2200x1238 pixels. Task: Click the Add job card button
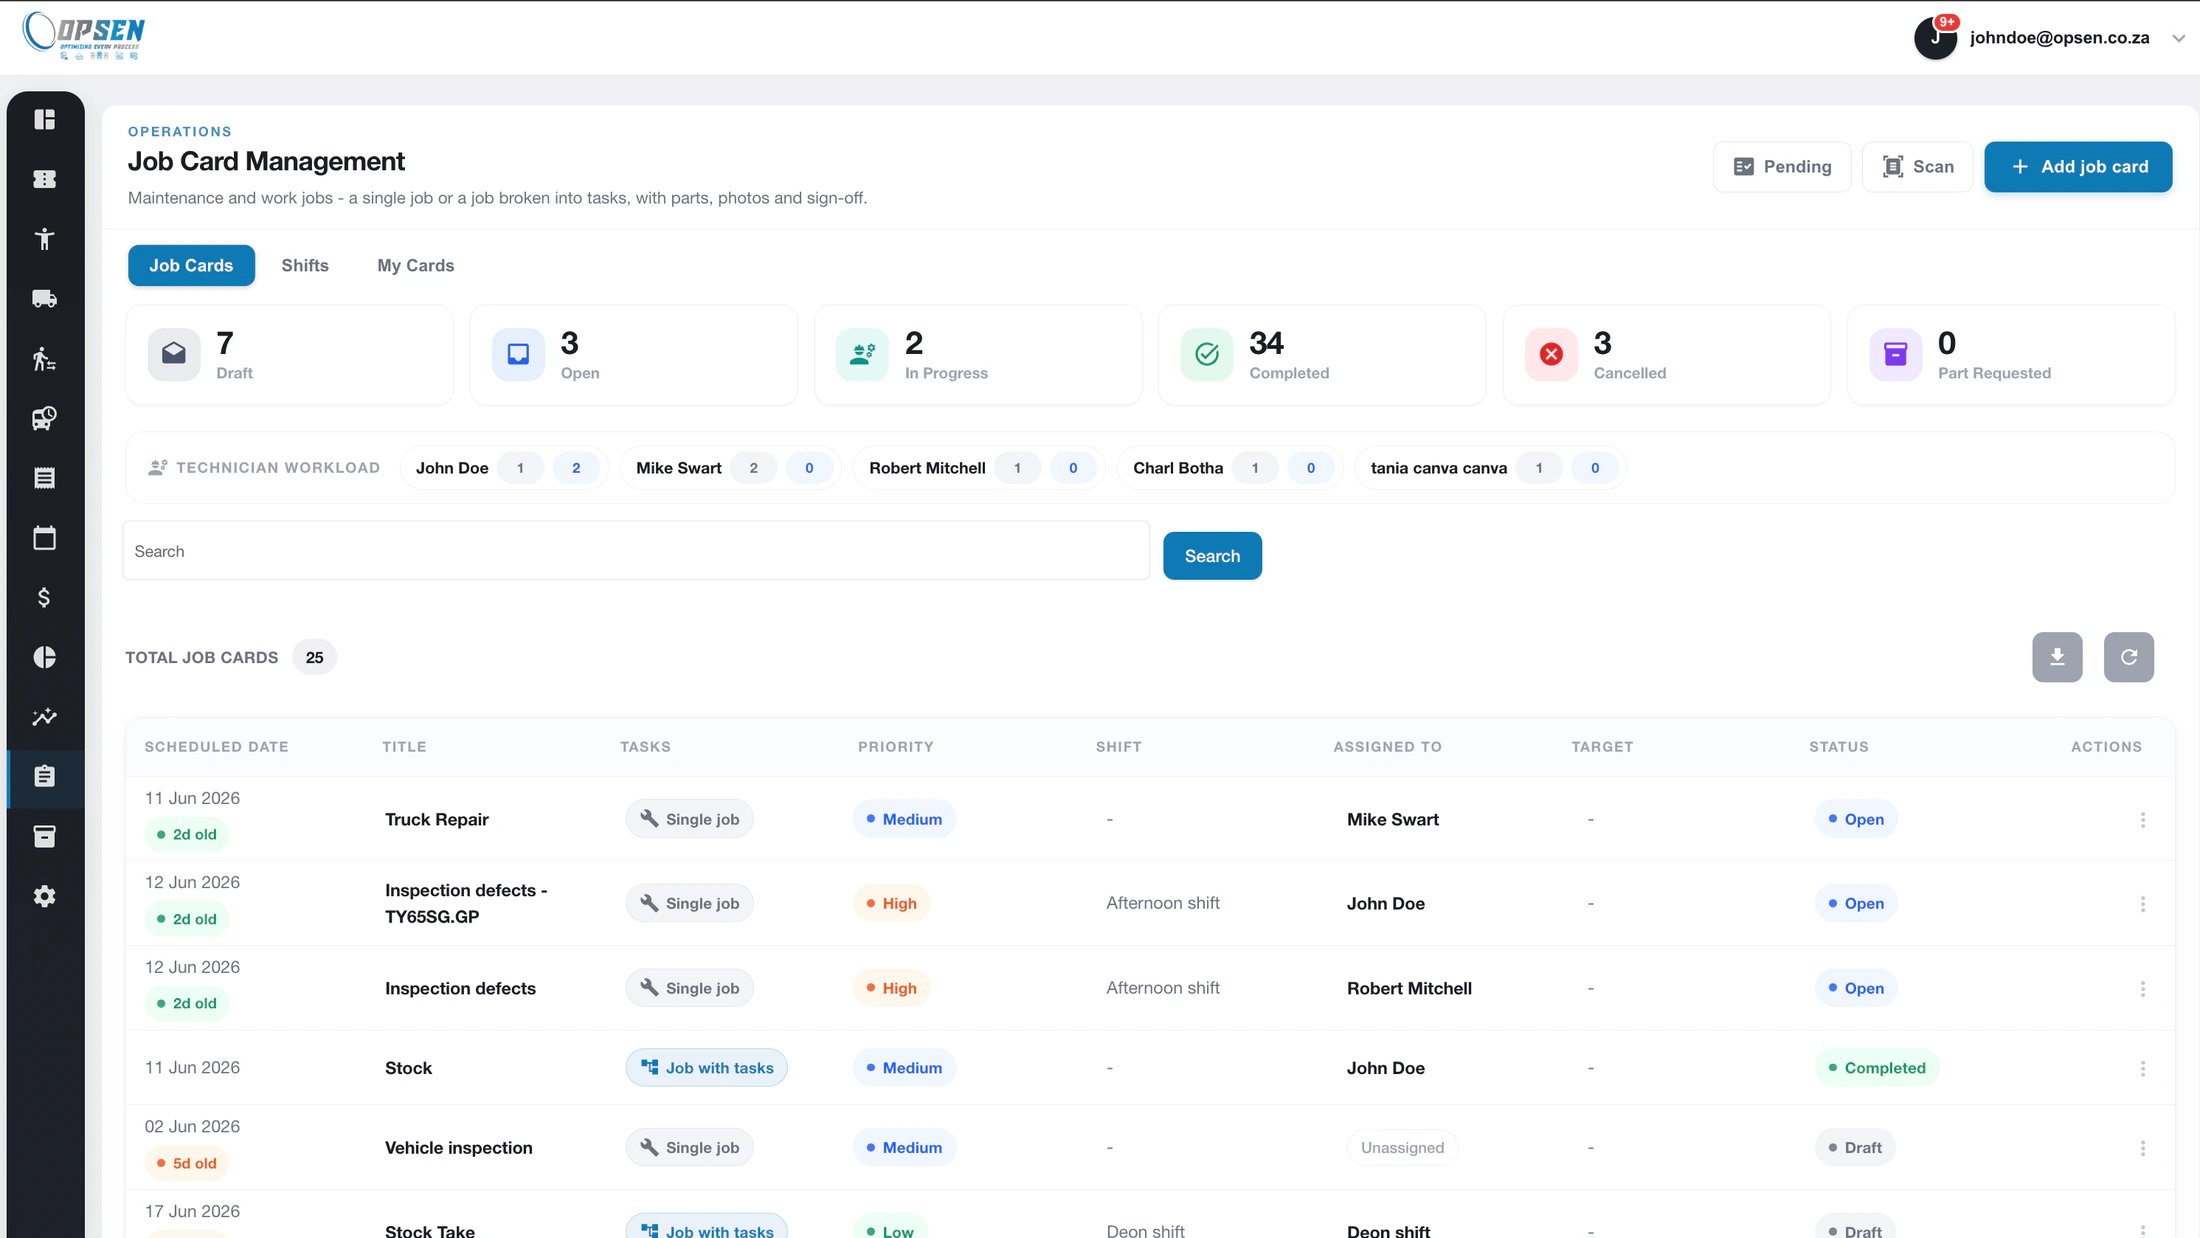(x=2078, y=167)
